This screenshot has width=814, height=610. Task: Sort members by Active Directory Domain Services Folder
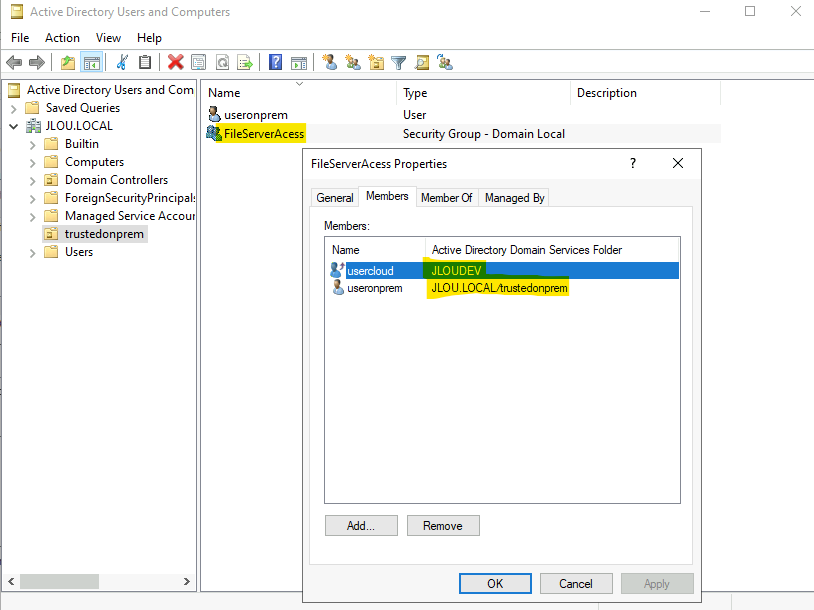(x=552, y=250)
